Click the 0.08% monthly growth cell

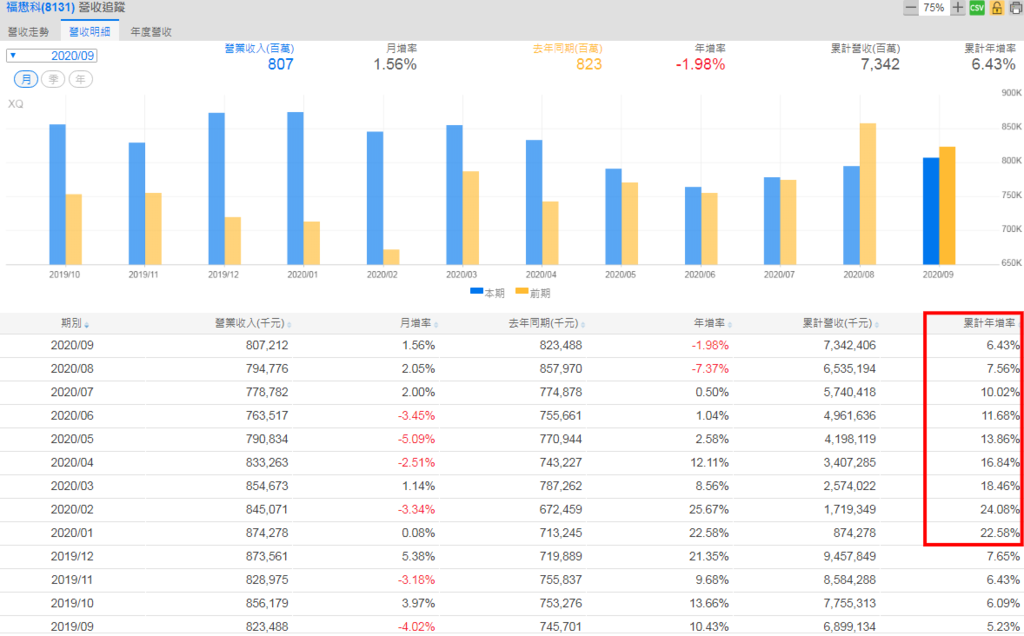[419, 533]
